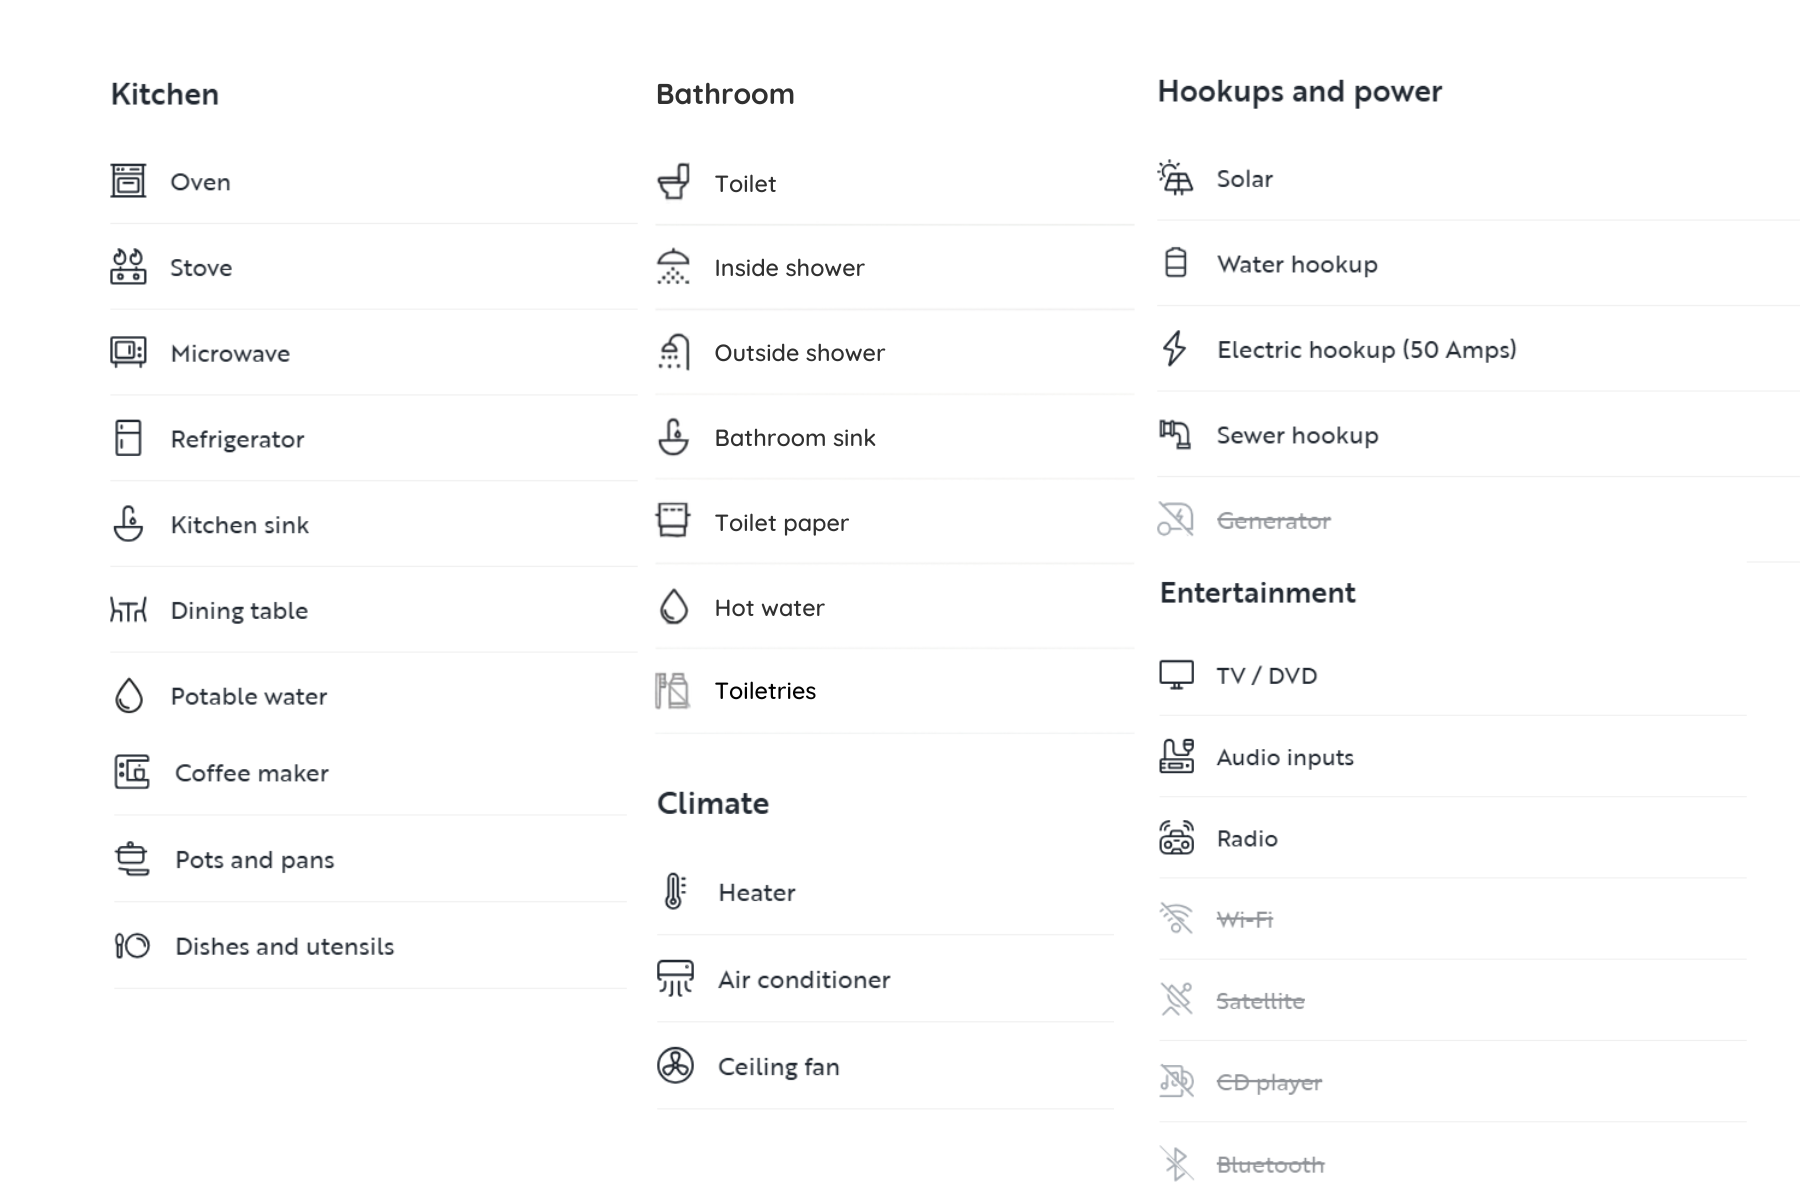Click the Radio boombox icon
Viewport: 1800px width, 1200px height.
[x=1177, y=838]
